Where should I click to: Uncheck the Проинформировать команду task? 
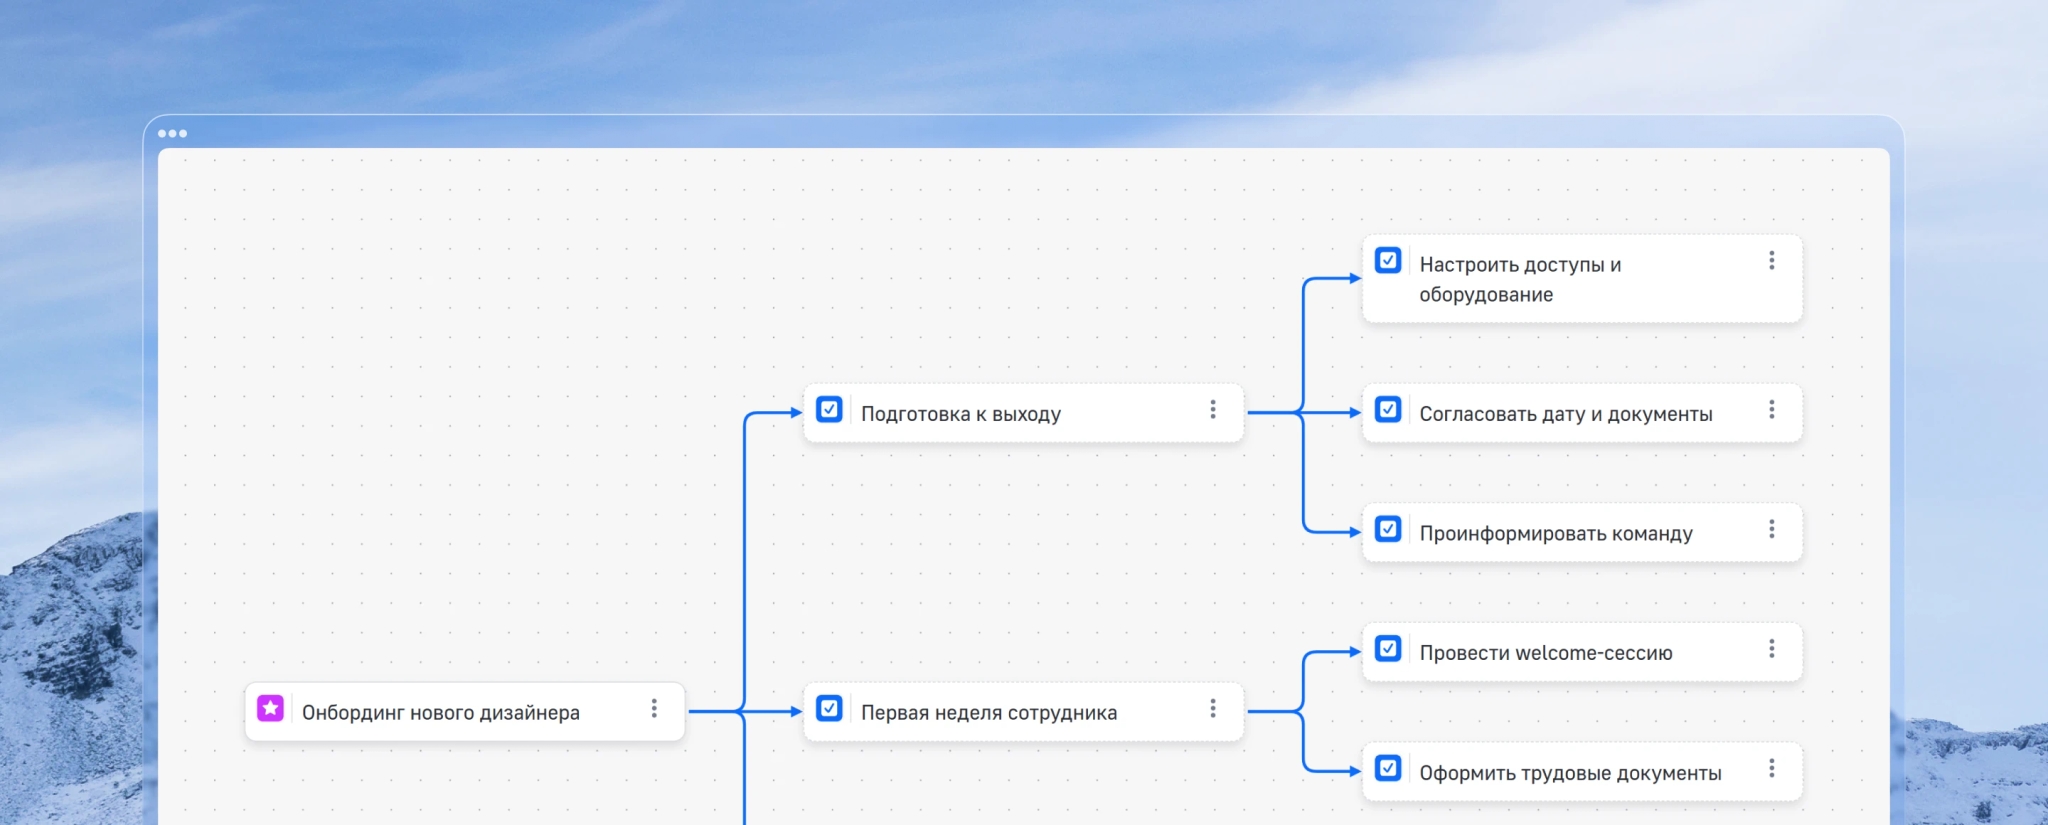click(1388, 529)
